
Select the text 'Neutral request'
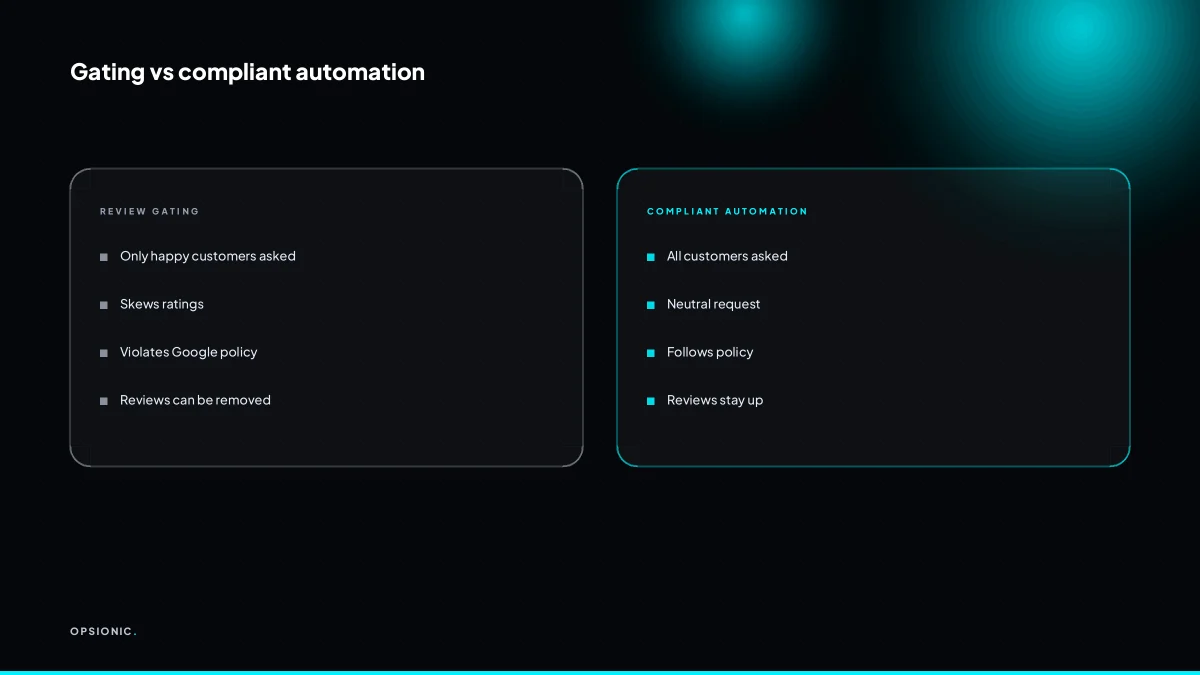tap(713, 304)
